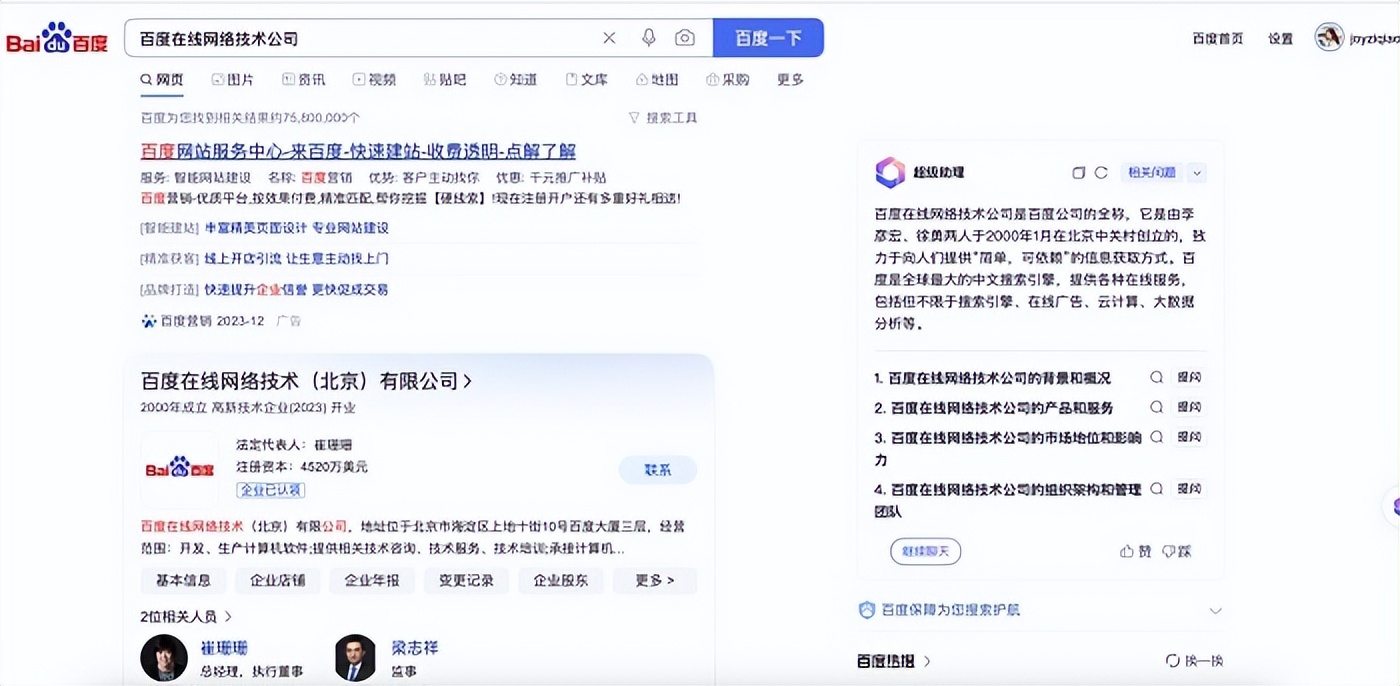Click 提问 for 产品和服务 question
This screenshot has width=1400, height=686.
pyautogui.click(x=1189, y=408)
